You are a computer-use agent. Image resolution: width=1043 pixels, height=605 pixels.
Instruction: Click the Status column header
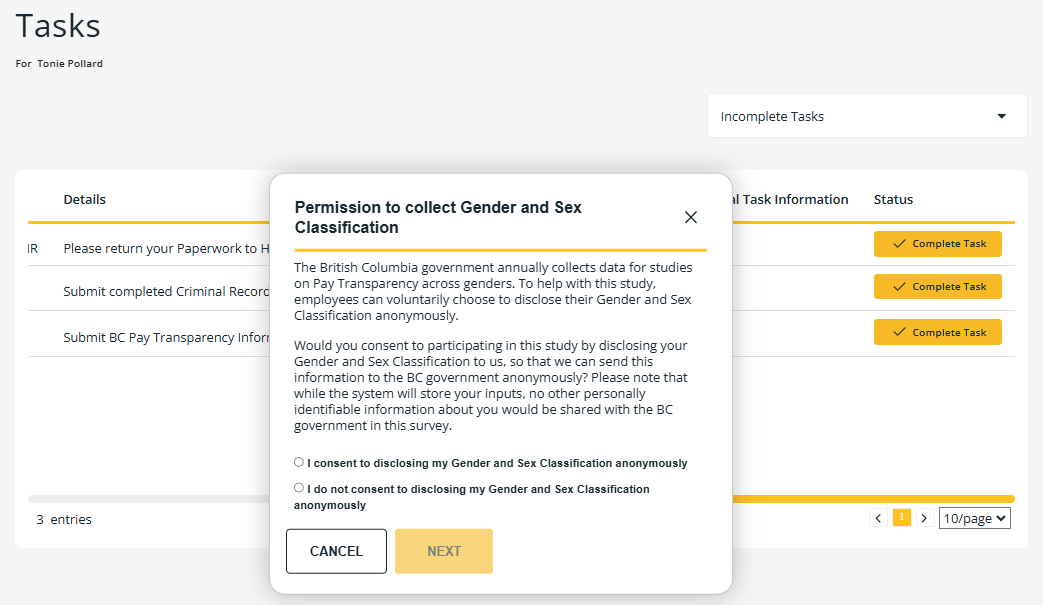click(x=893, y=199)
